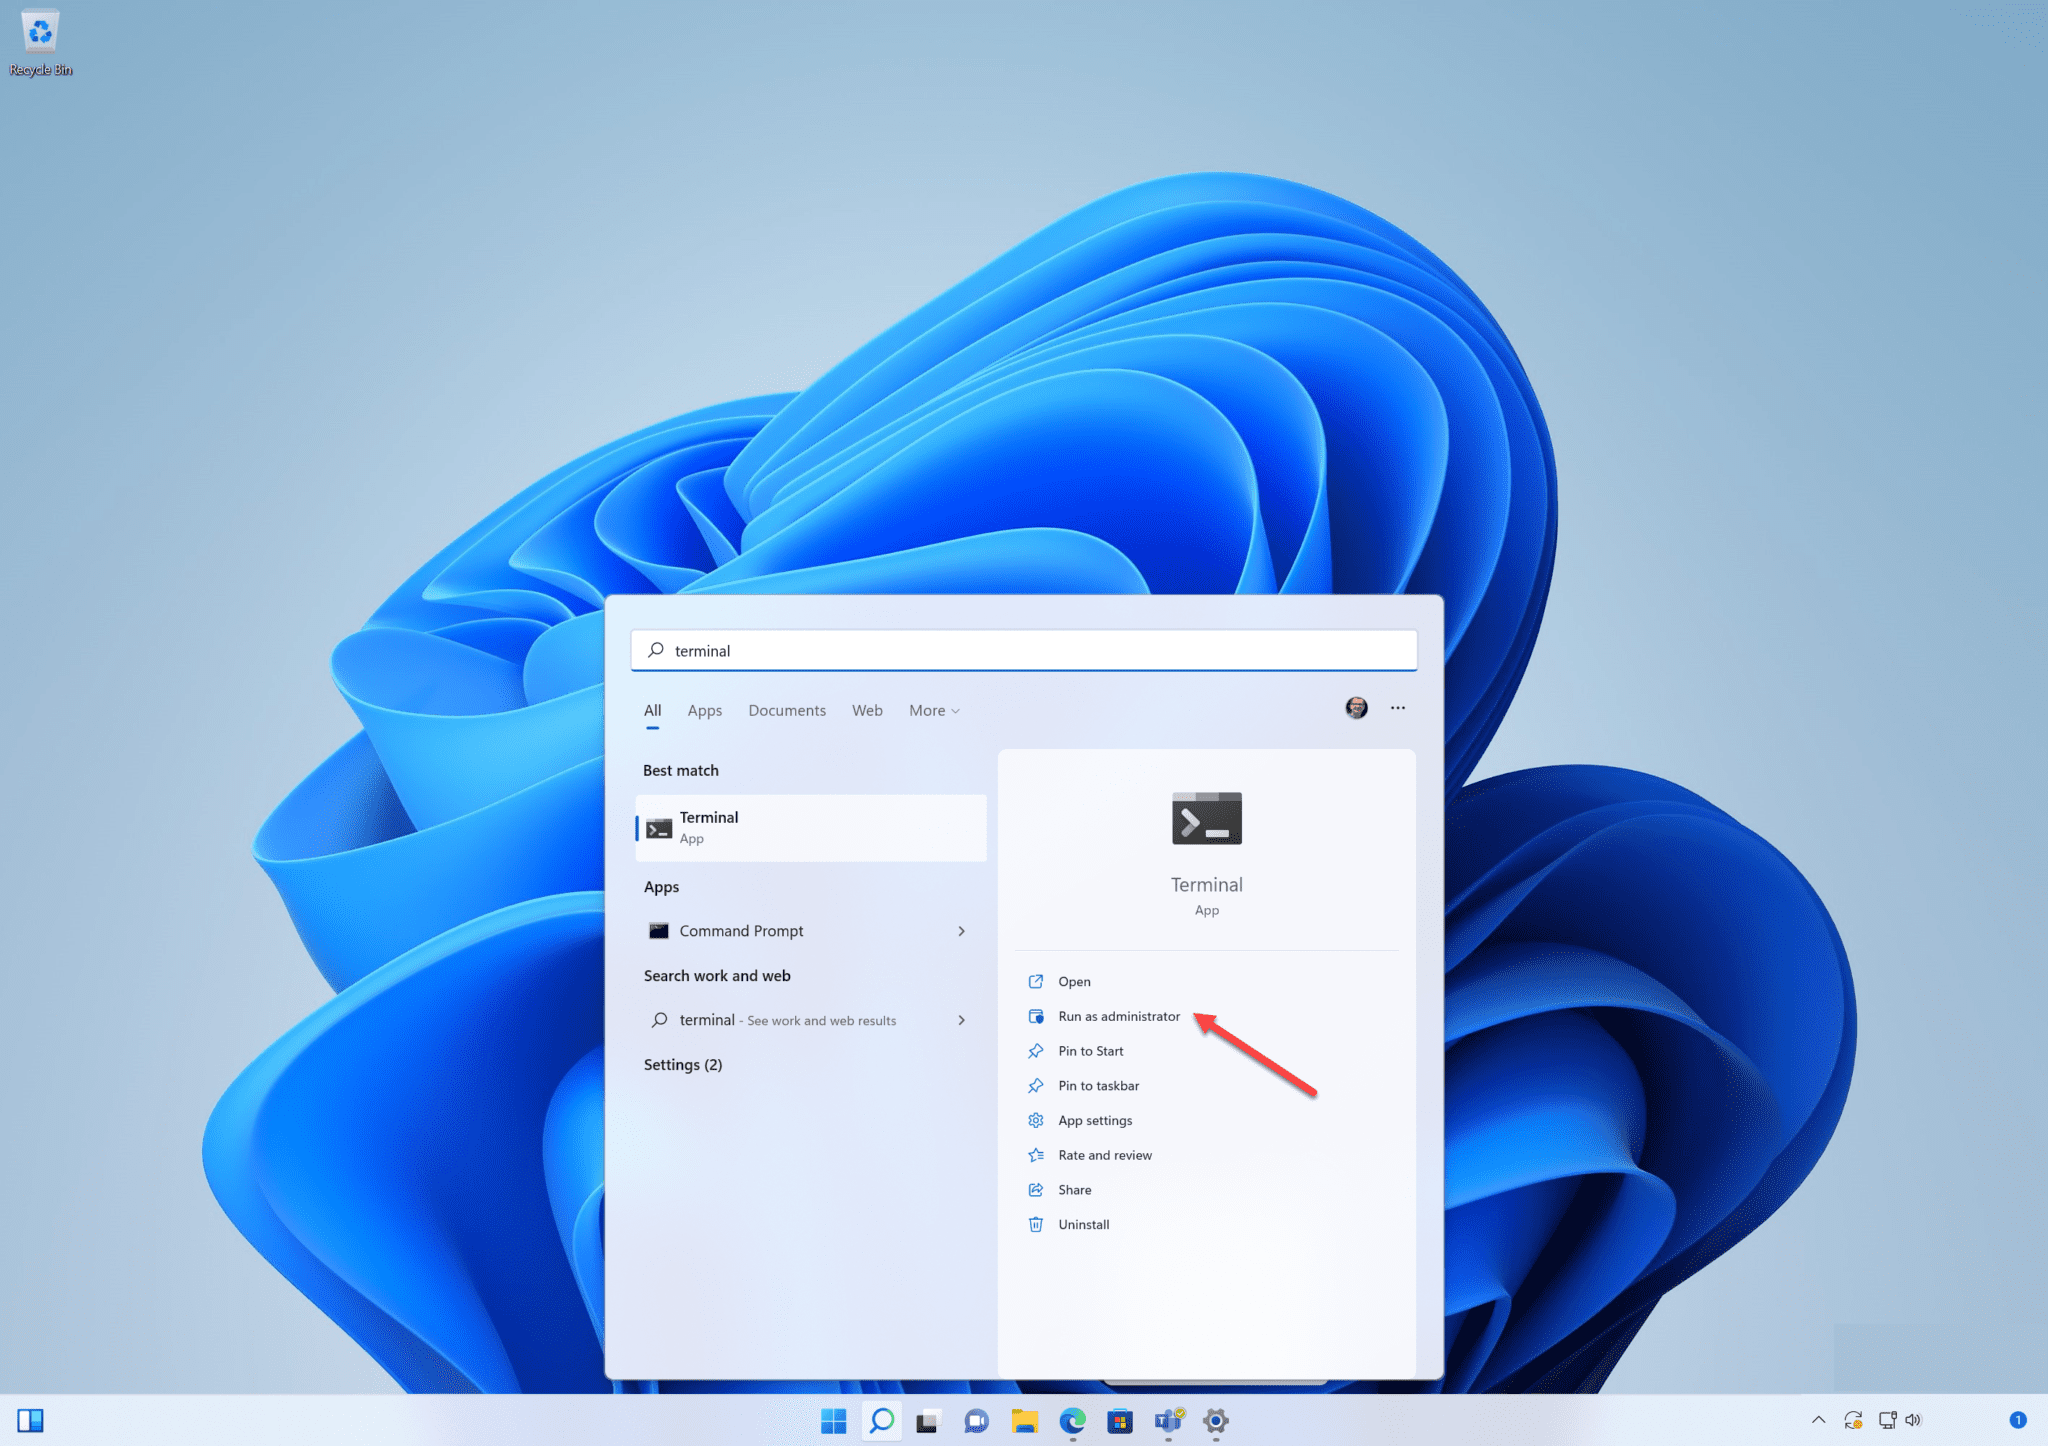
Task: Launch Command Prompt from Apps section
Action: pos(740,930)
